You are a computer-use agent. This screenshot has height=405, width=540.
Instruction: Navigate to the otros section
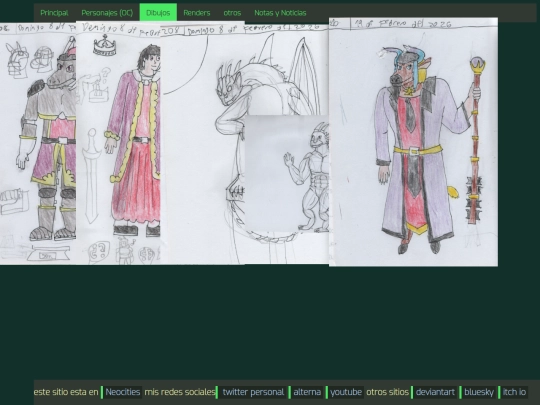232,13
